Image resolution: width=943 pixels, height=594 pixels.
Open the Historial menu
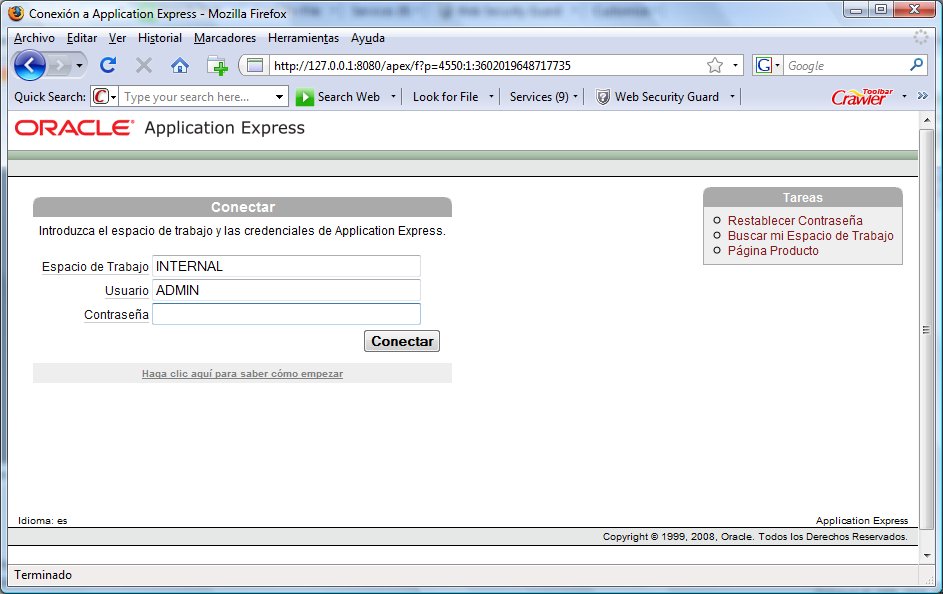pos(160,38)
